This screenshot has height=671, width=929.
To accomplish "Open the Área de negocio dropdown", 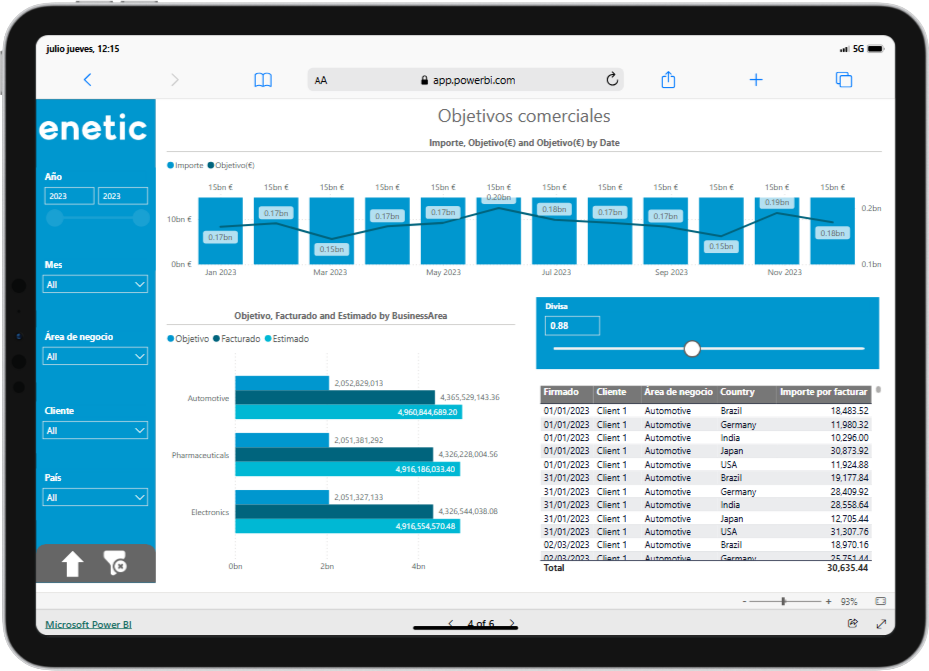I will [x=95, y=357].
